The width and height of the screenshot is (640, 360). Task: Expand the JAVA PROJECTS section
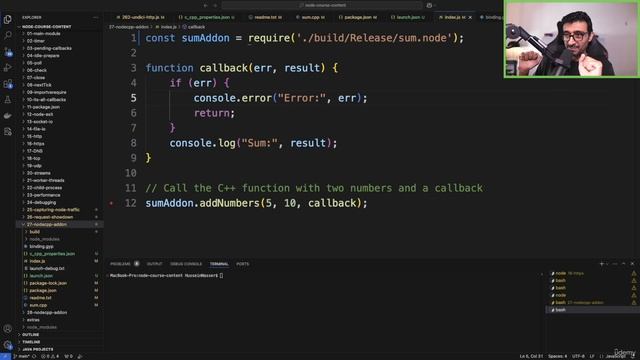38,349
